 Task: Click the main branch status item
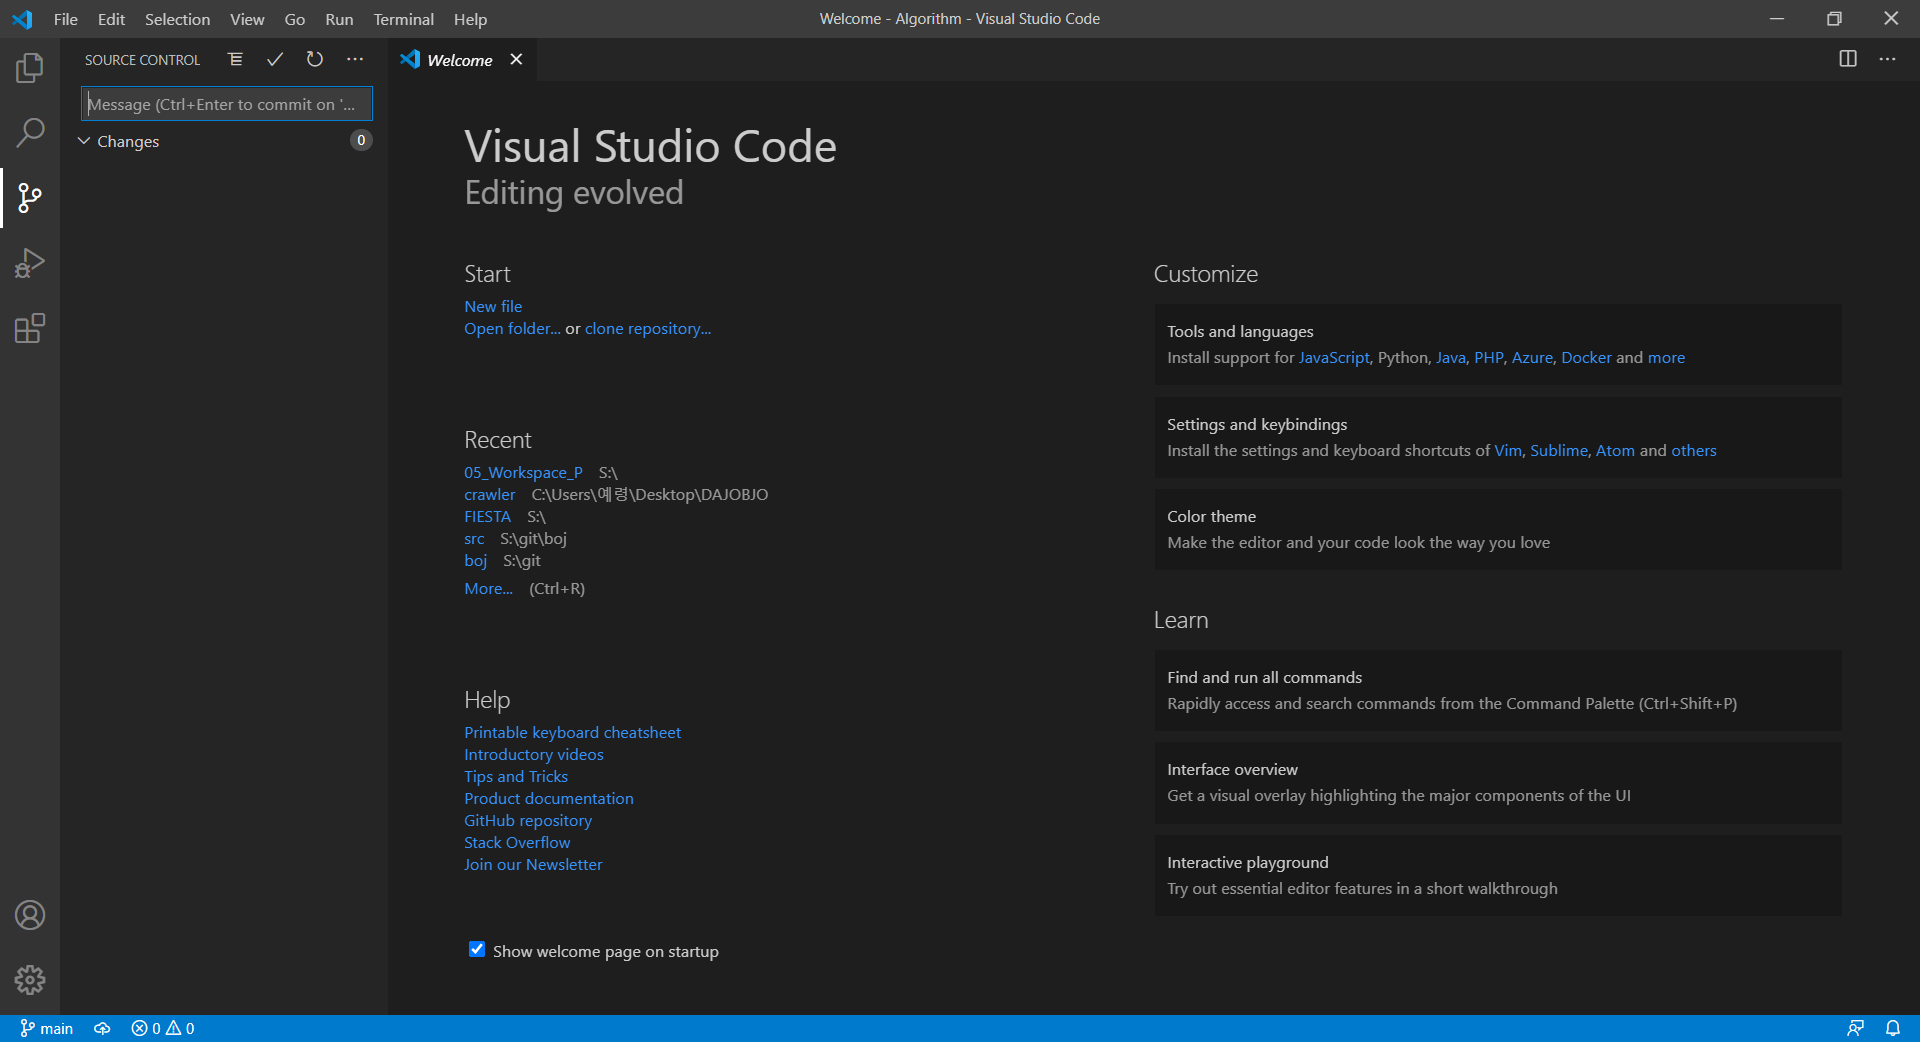point(47,1028)
